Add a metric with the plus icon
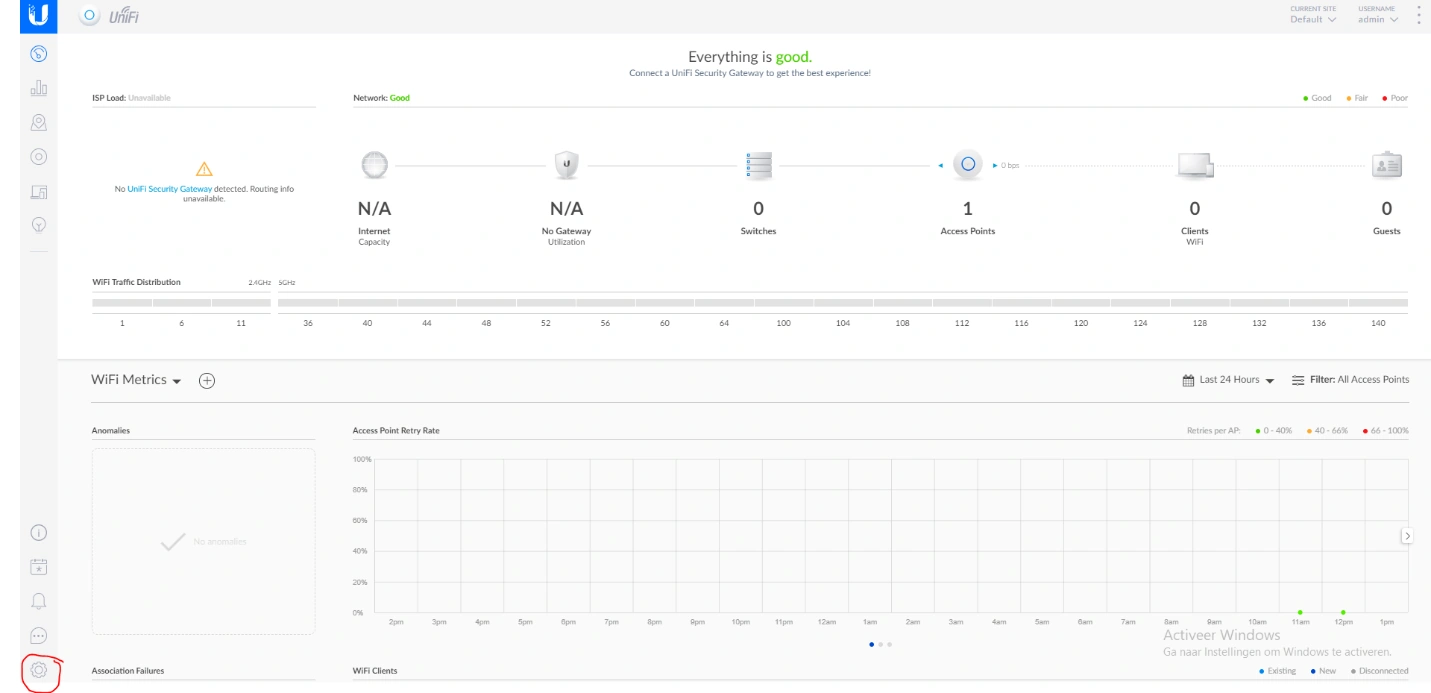This screenshot has height=693, width=1431. point(207,381)
